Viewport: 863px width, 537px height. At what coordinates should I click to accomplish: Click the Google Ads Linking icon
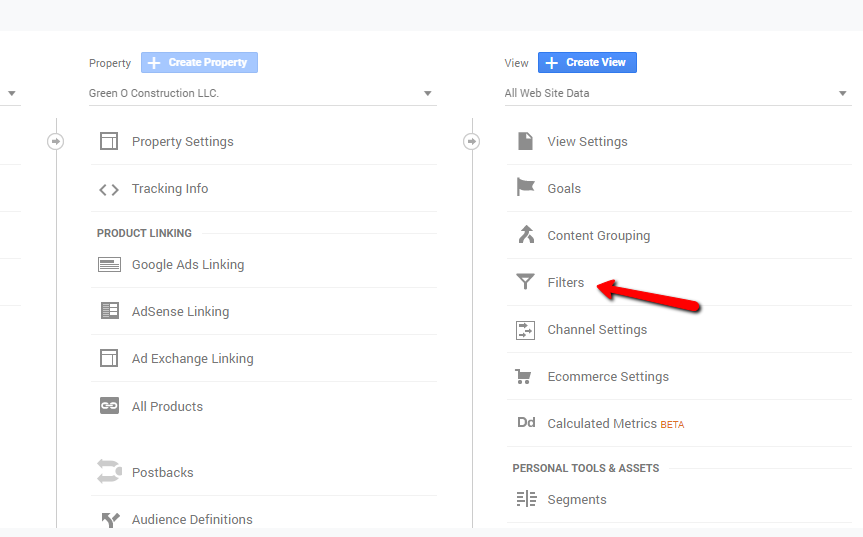tap(109, 265)
